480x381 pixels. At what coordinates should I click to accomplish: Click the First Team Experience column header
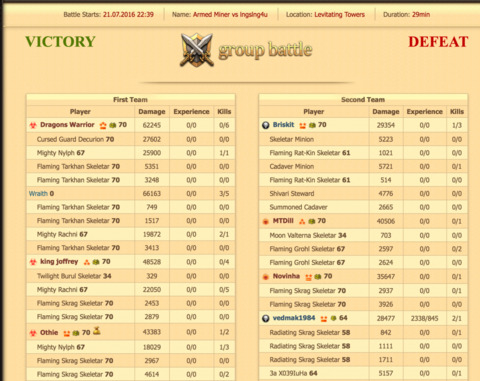(x=191, y=112)
